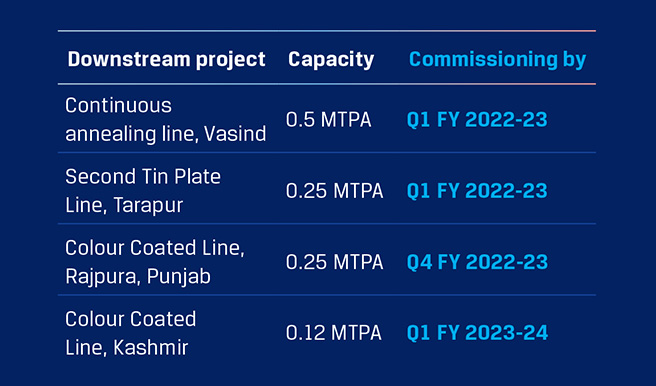Click the word Punjab in third row

[179, 276]
